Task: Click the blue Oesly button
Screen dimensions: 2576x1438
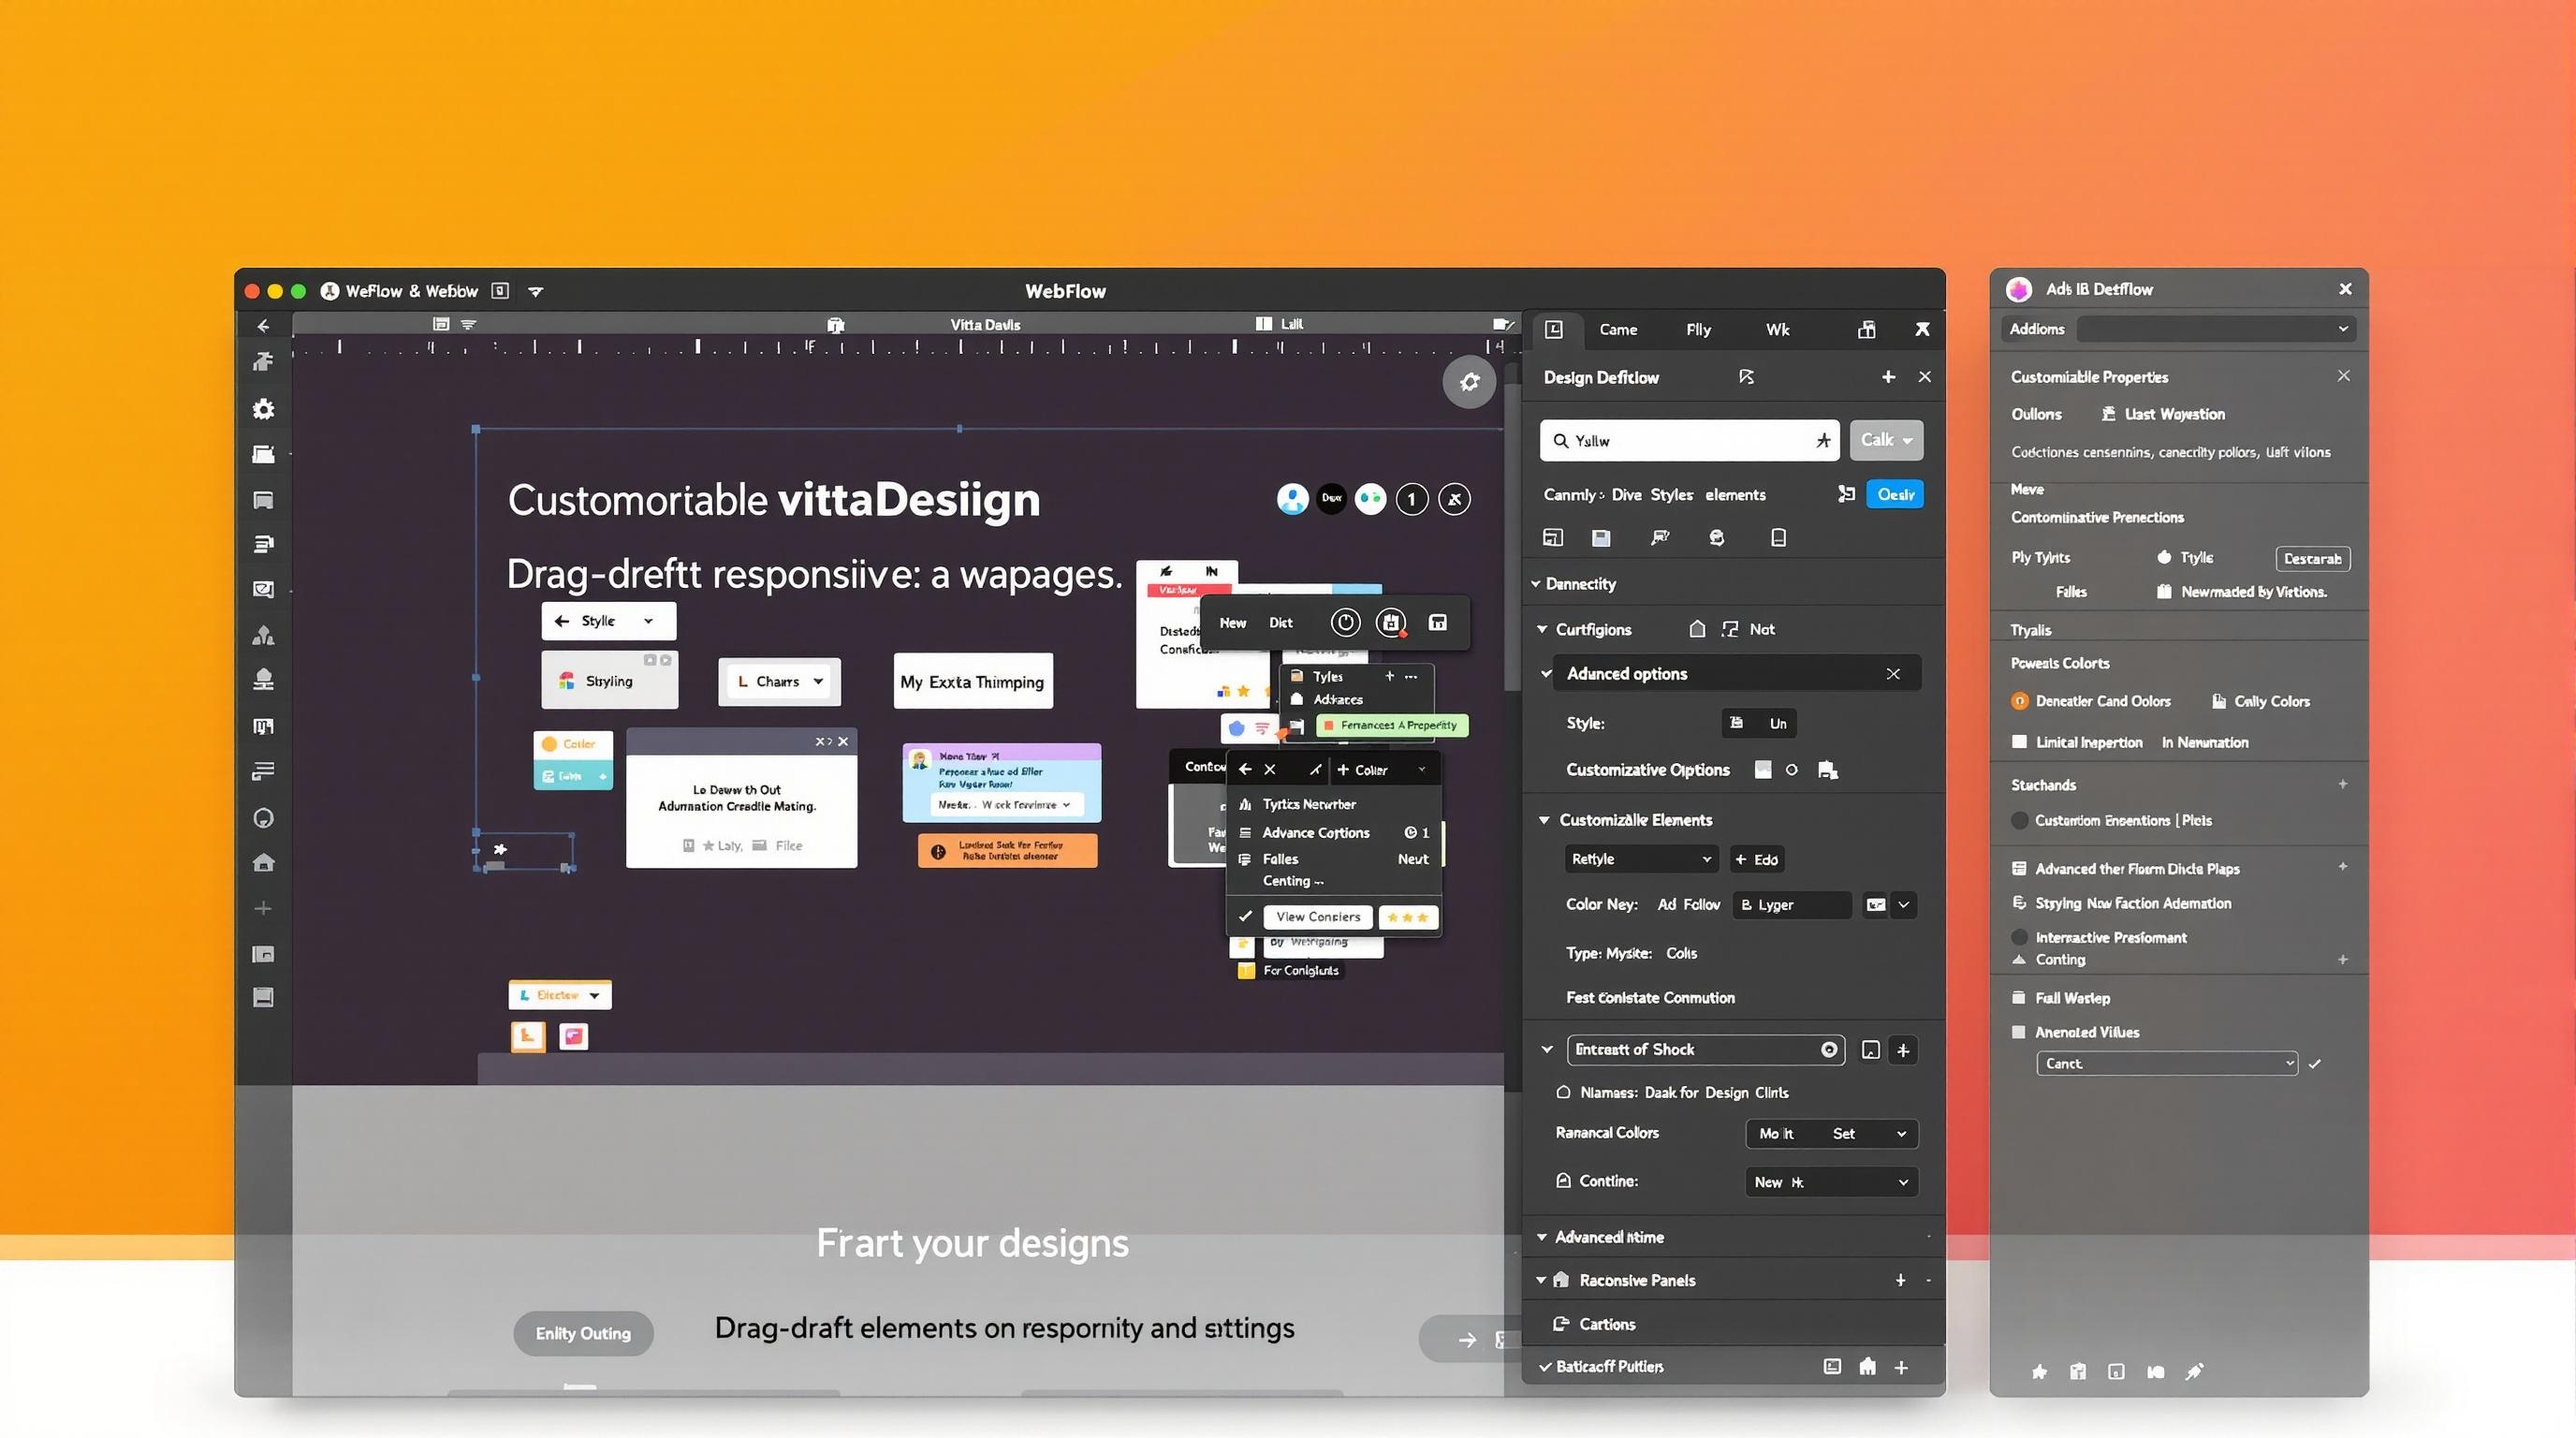Action: (1895, 494)
